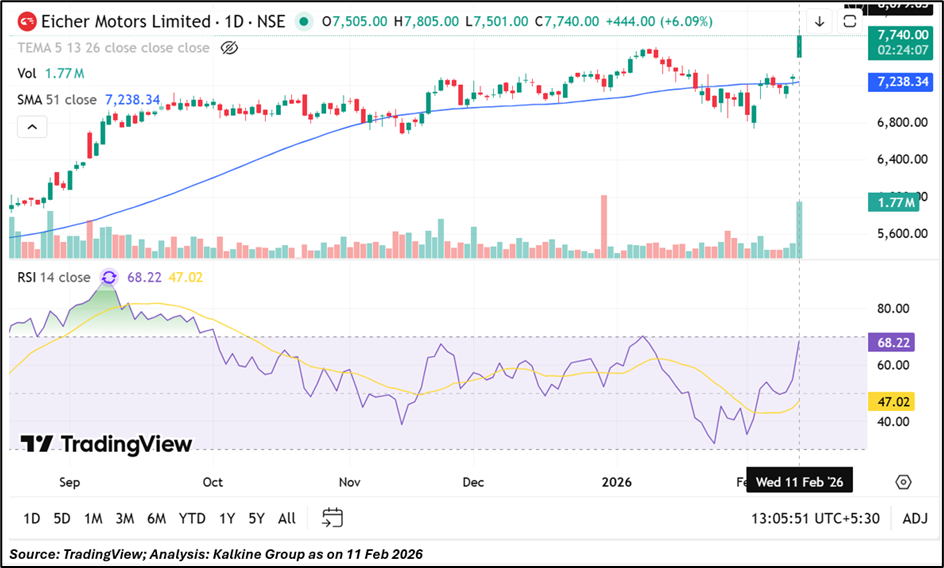Toggle ADJ adjusted price setting
Screen dimensions: 944x568
914,518
